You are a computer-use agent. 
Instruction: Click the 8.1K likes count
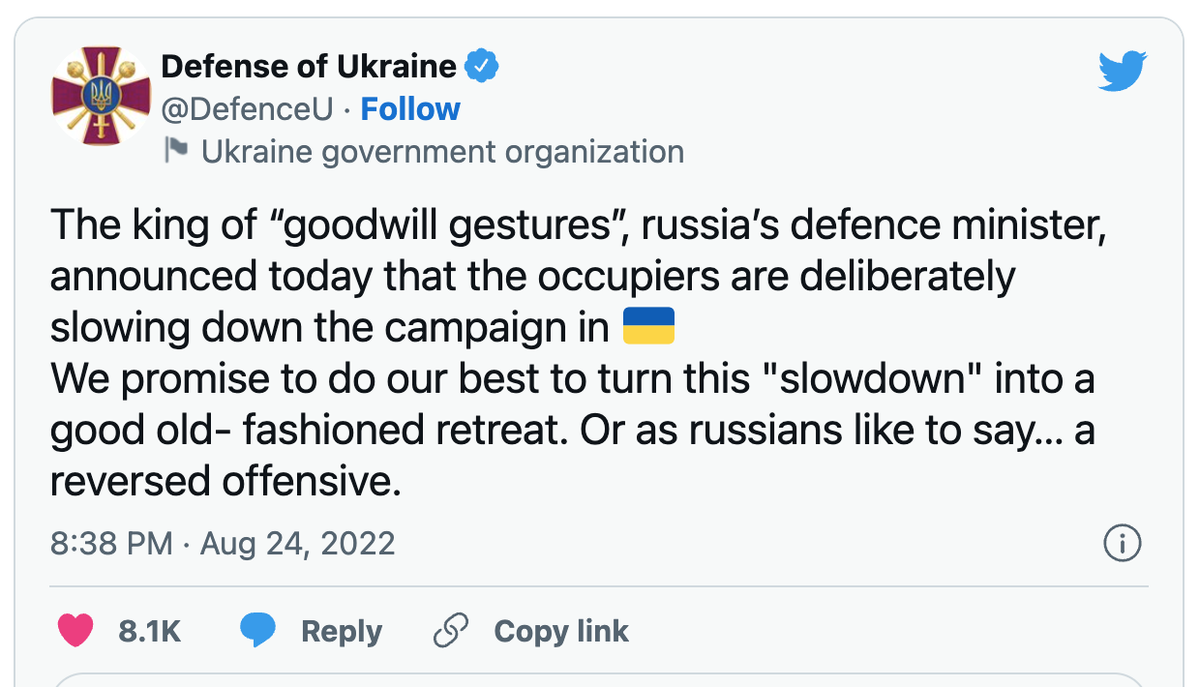150,631
